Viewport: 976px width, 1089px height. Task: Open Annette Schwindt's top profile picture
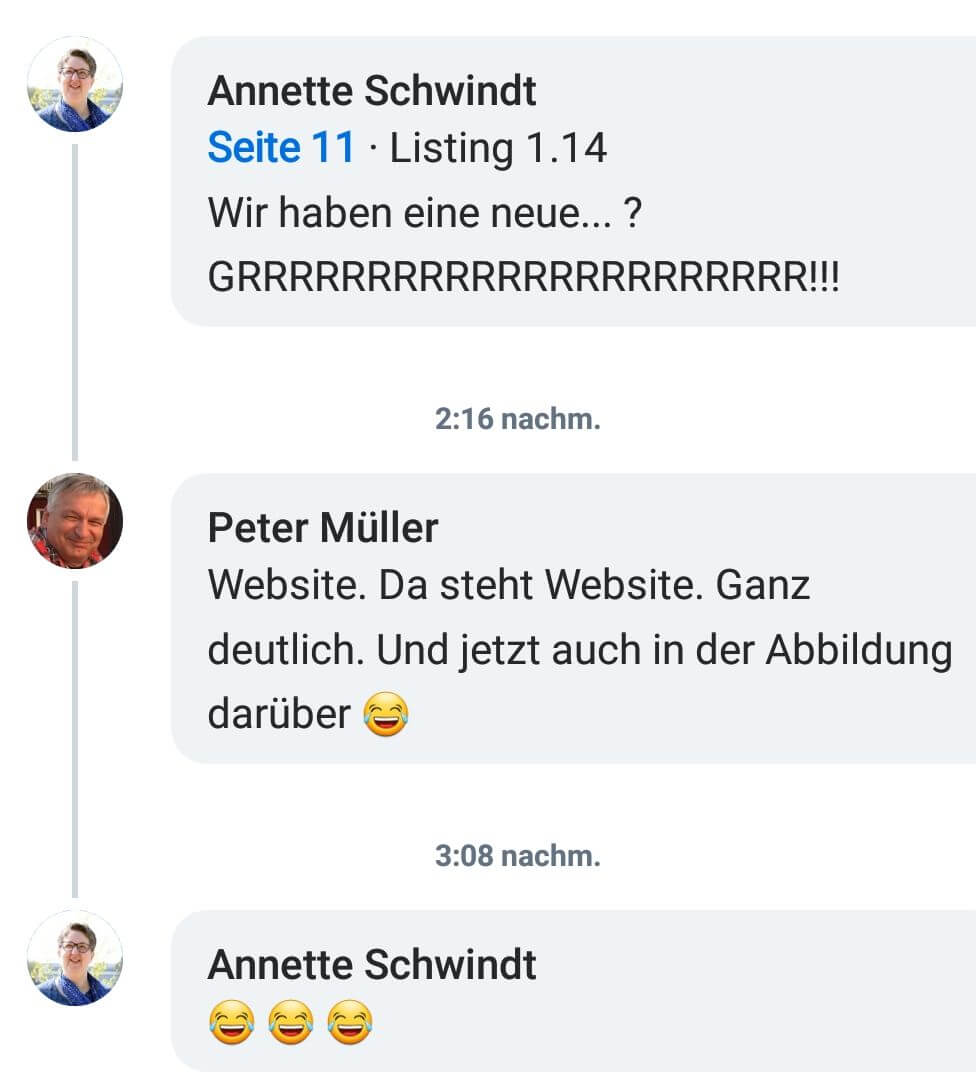click(75, 84)
